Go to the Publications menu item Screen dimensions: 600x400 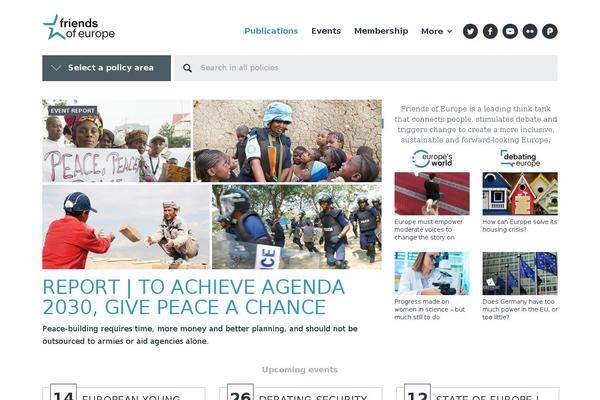coord(271,31)
